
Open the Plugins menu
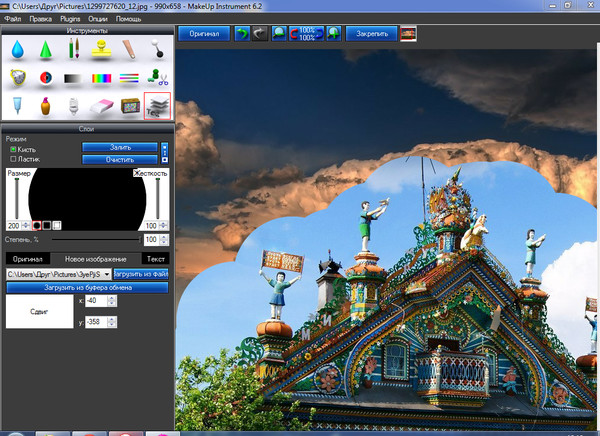[x=70, y=19]
